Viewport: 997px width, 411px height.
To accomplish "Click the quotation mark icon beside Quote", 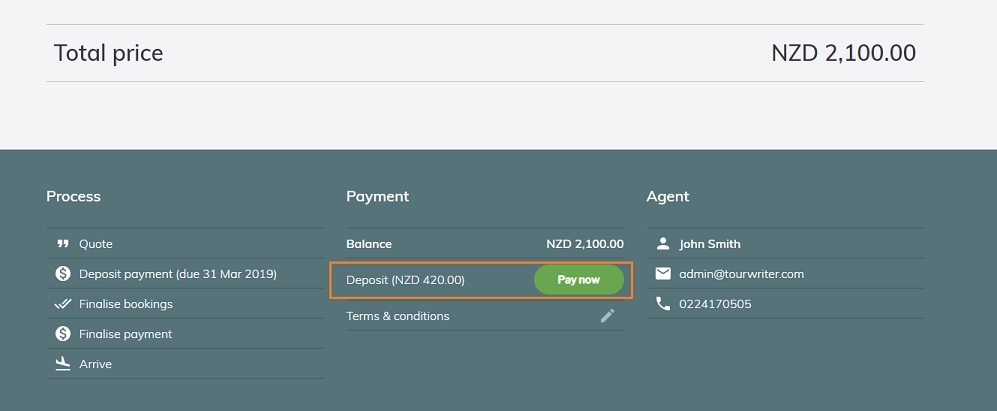I will [x=62, y=244].
